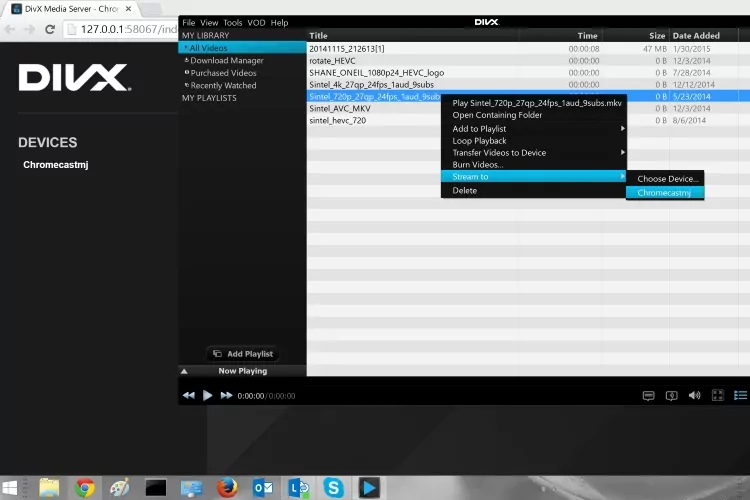Start playback with the play button
The width and height of the screenshot is (750, 500).
(x=207, y=395)
